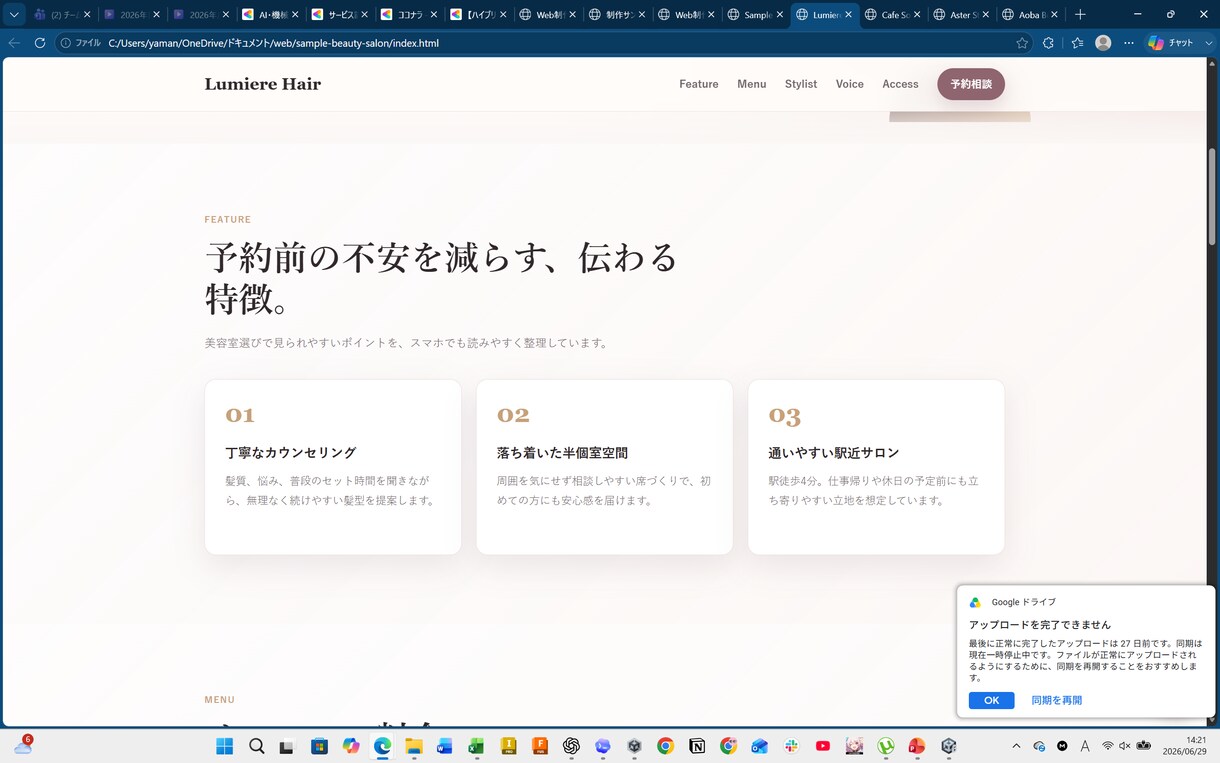This screenshot has height=763, width=1220.
Task: Open Microsoft Excel from the taskbar
Action: pos(476,746)
